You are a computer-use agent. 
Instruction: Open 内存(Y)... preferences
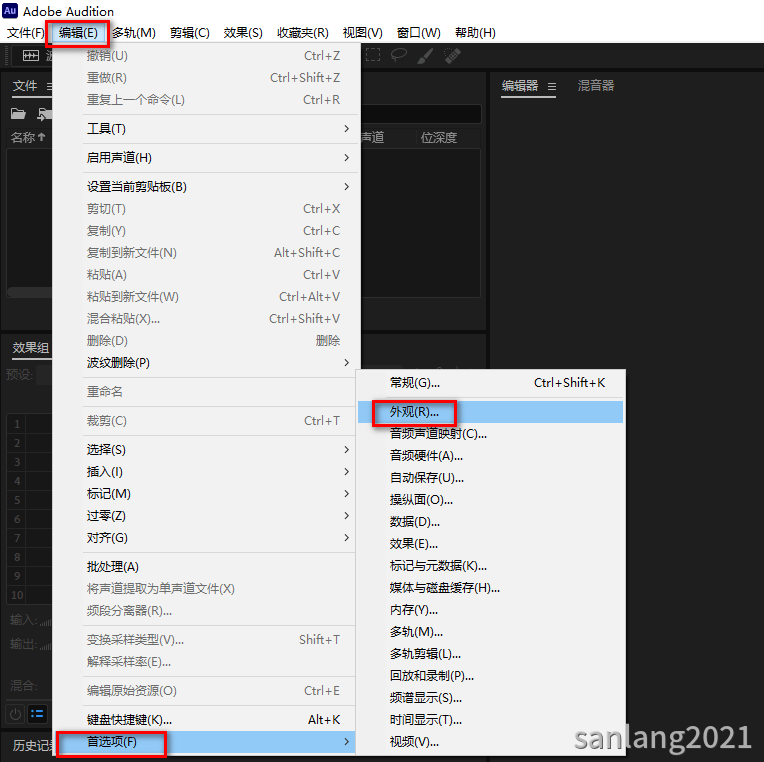pyautogui.click(x=490, y=610)
